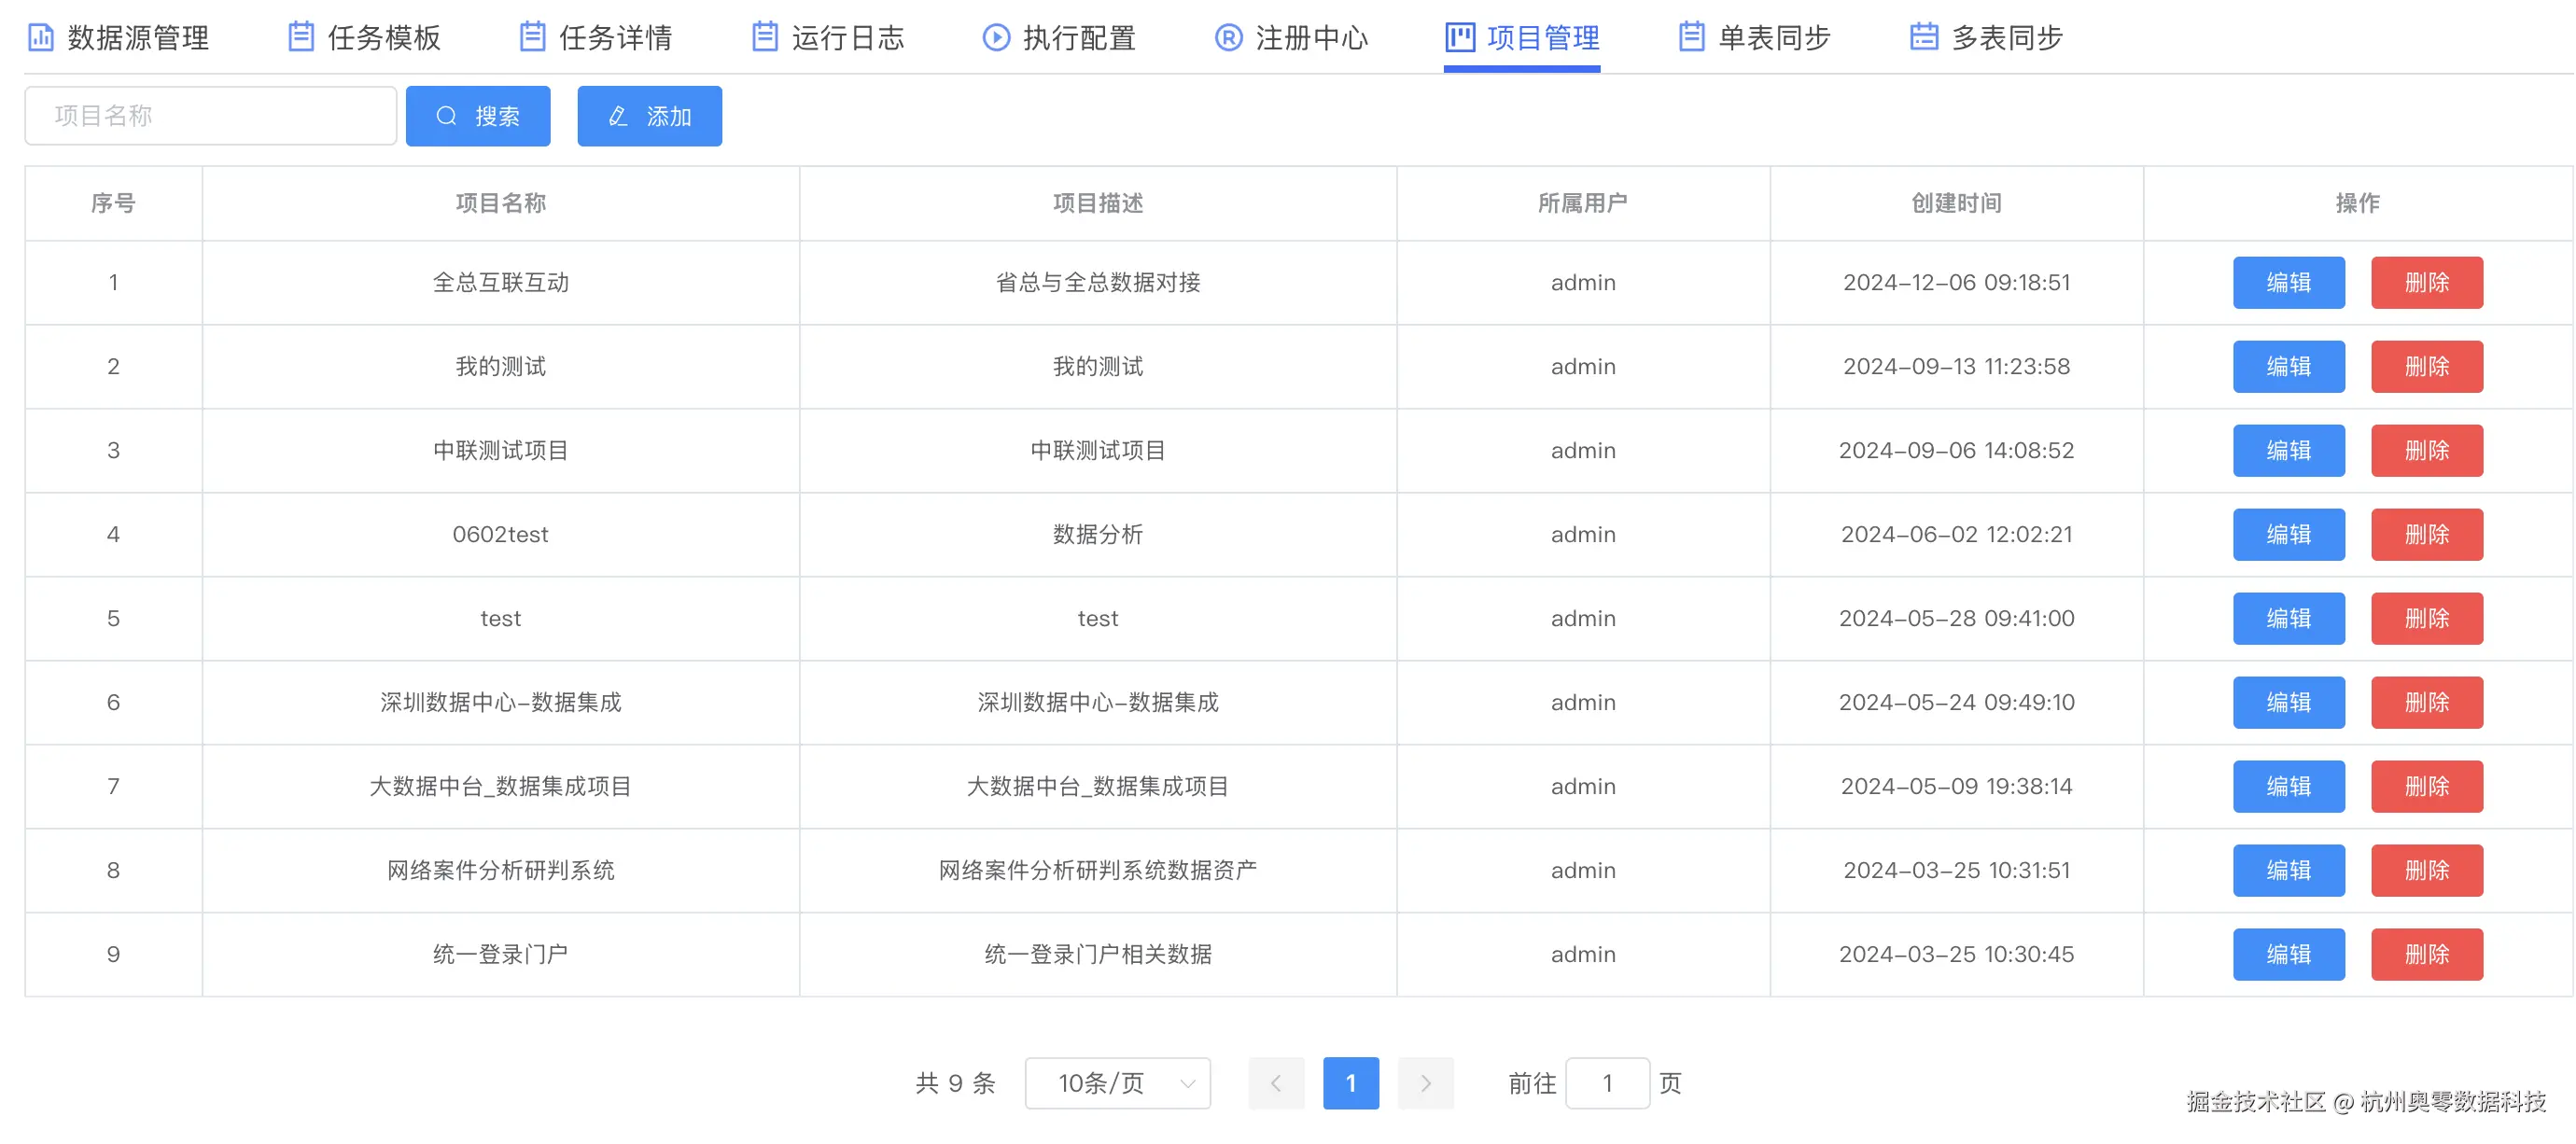Image resolution: width=2576 pixels, height=1144 pixels.
Task: Click the 多表同步 calendar icon
Action: pyautogui.click(x=1923, y=37)
